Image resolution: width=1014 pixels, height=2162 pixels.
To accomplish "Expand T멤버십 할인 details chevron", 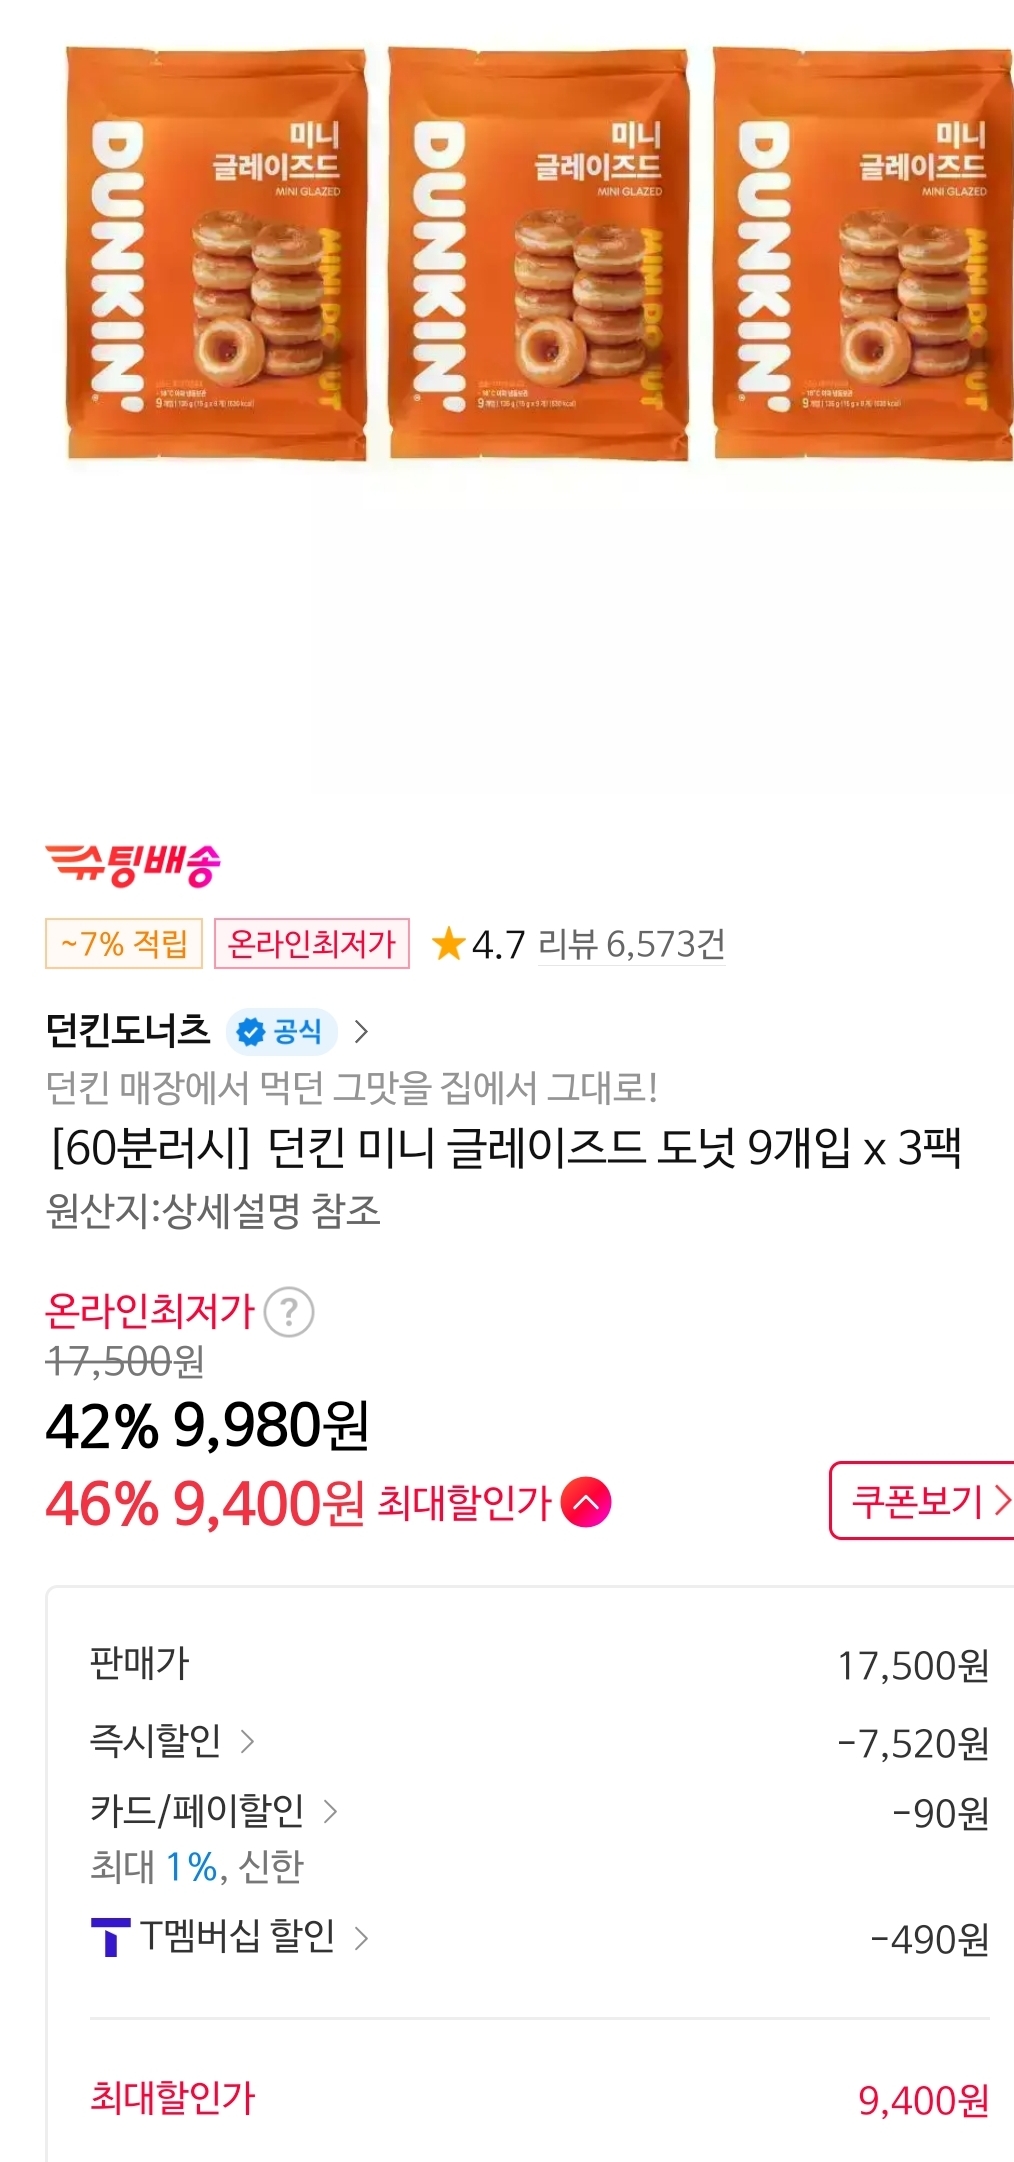I will 362,1938.
